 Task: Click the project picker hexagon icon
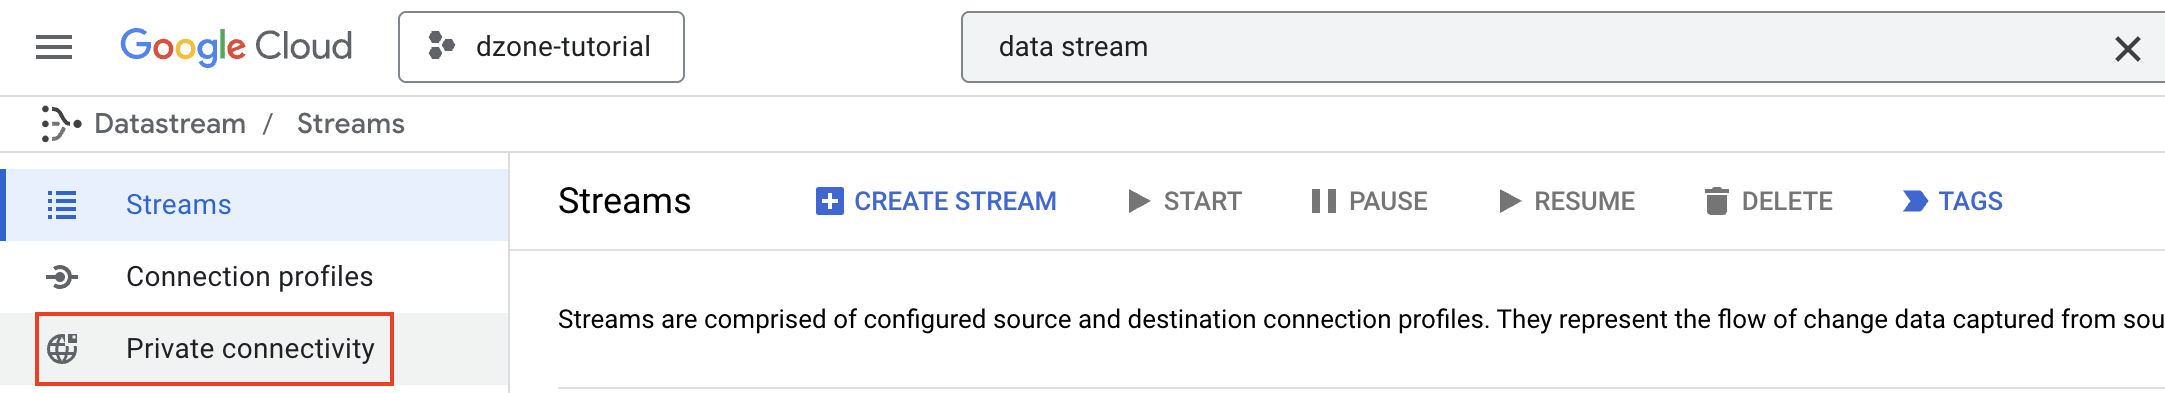441,46
